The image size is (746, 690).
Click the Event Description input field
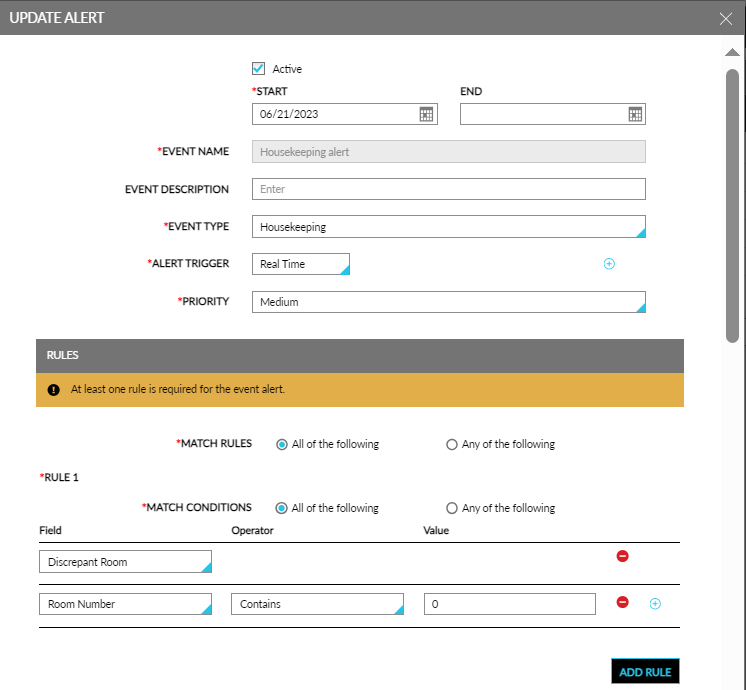(449, 189)
